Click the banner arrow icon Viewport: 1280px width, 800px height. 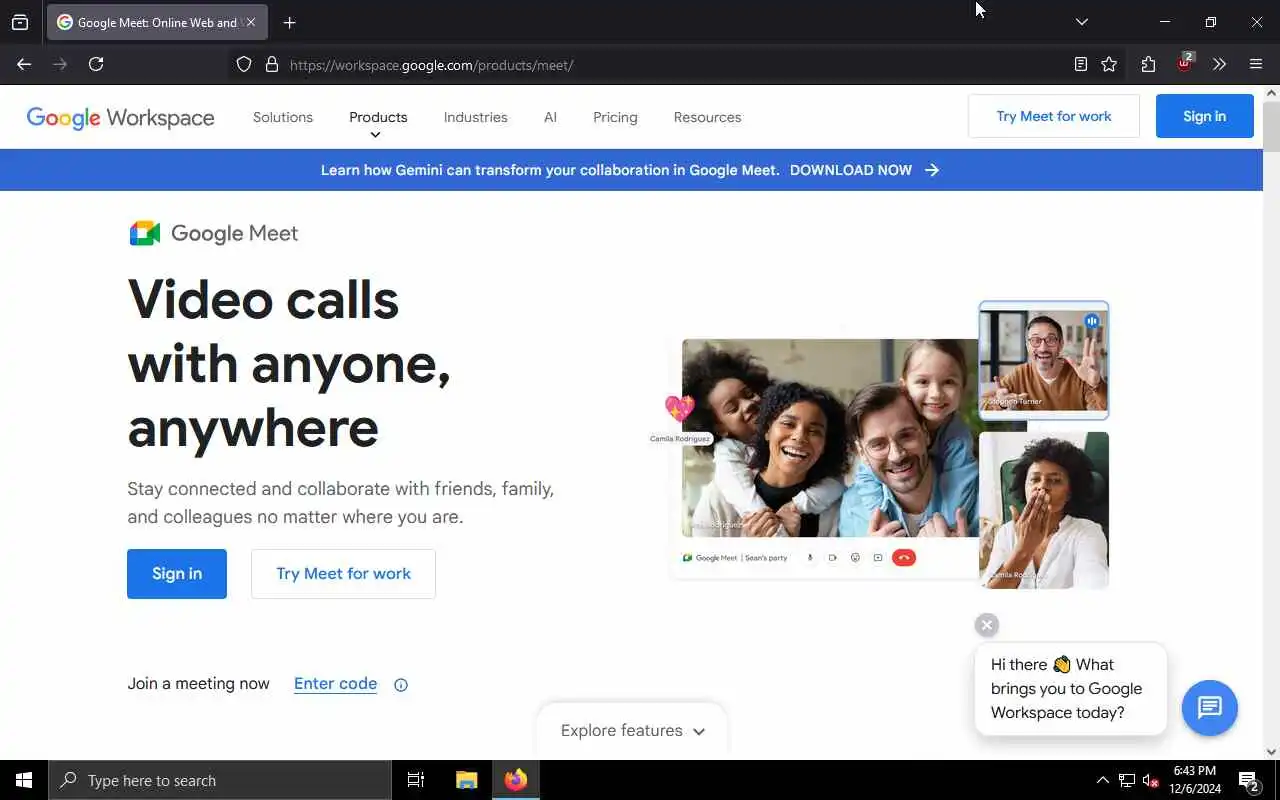pyautogui.click(x=932, y=170)
